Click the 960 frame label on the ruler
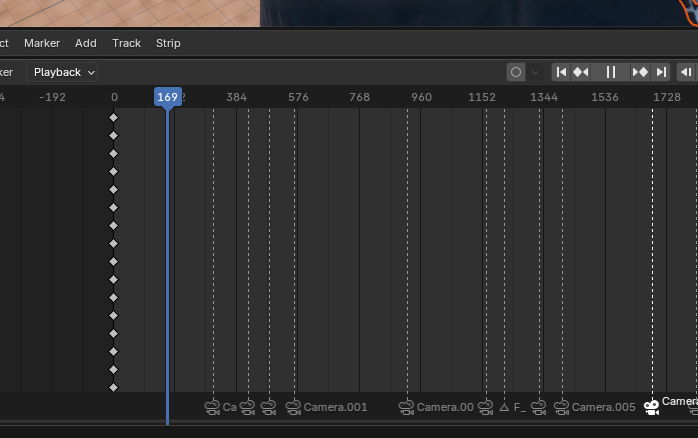 click(x=422, y=97)
